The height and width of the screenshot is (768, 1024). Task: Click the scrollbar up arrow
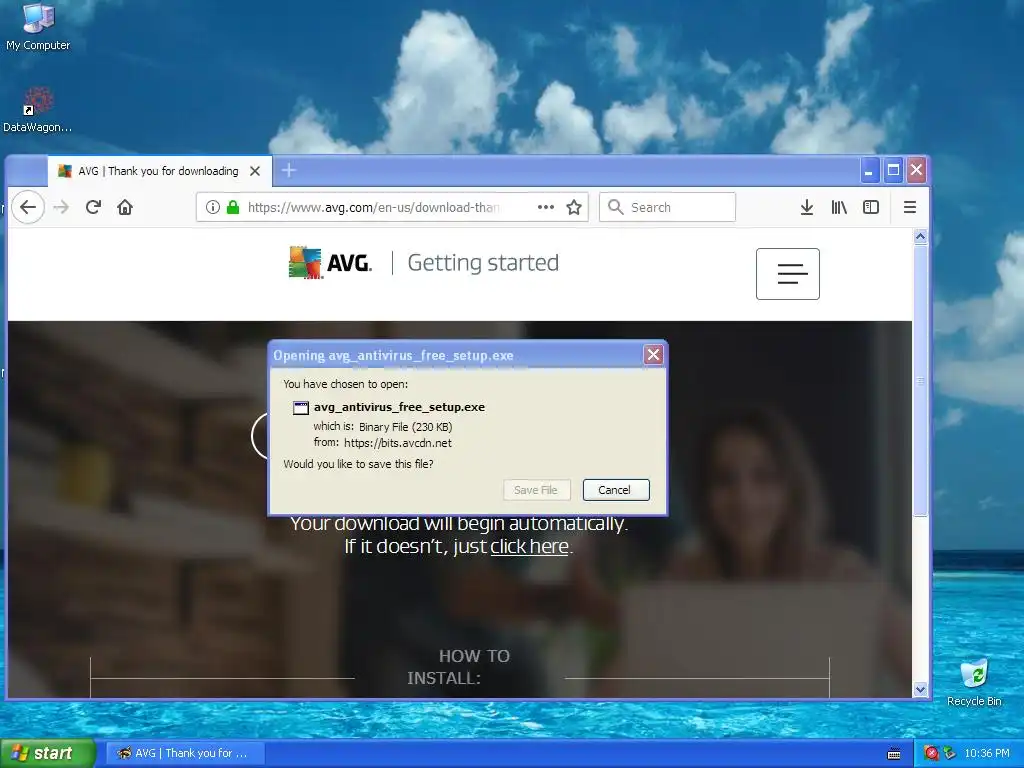920,237
